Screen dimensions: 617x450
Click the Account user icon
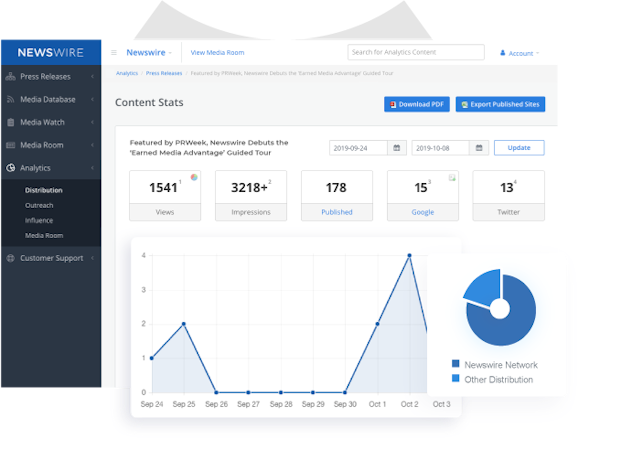point(502,53)
